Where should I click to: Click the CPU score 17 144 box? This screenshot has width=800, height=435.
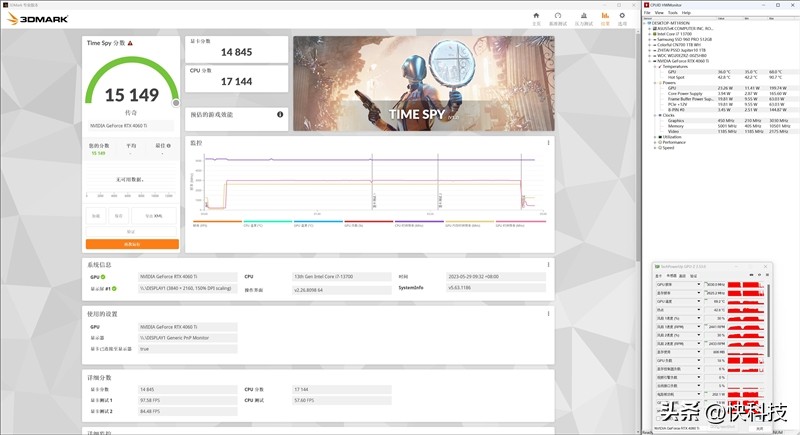click(x=236, y=79)
